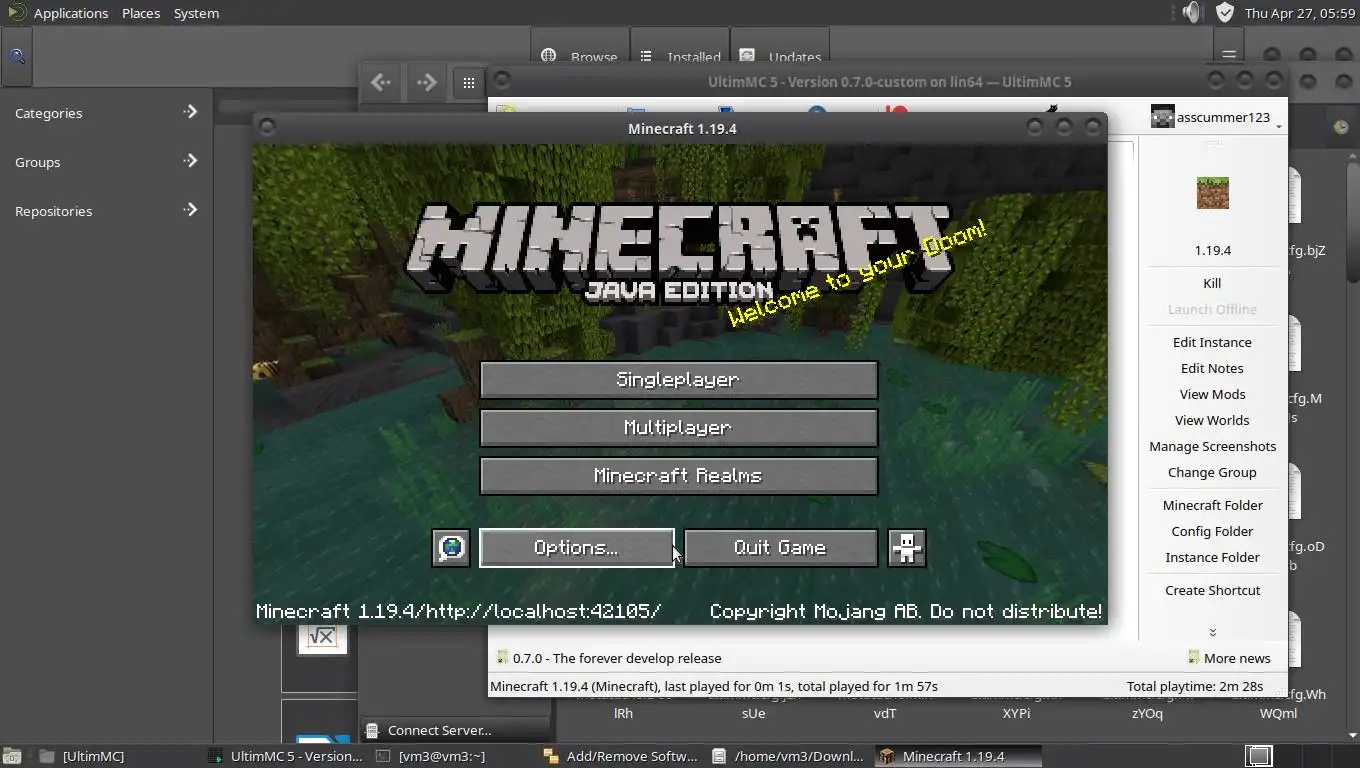Kill the running instance in UltimMC
Screen dimensions: 1360x768
tap(1212, 283)
